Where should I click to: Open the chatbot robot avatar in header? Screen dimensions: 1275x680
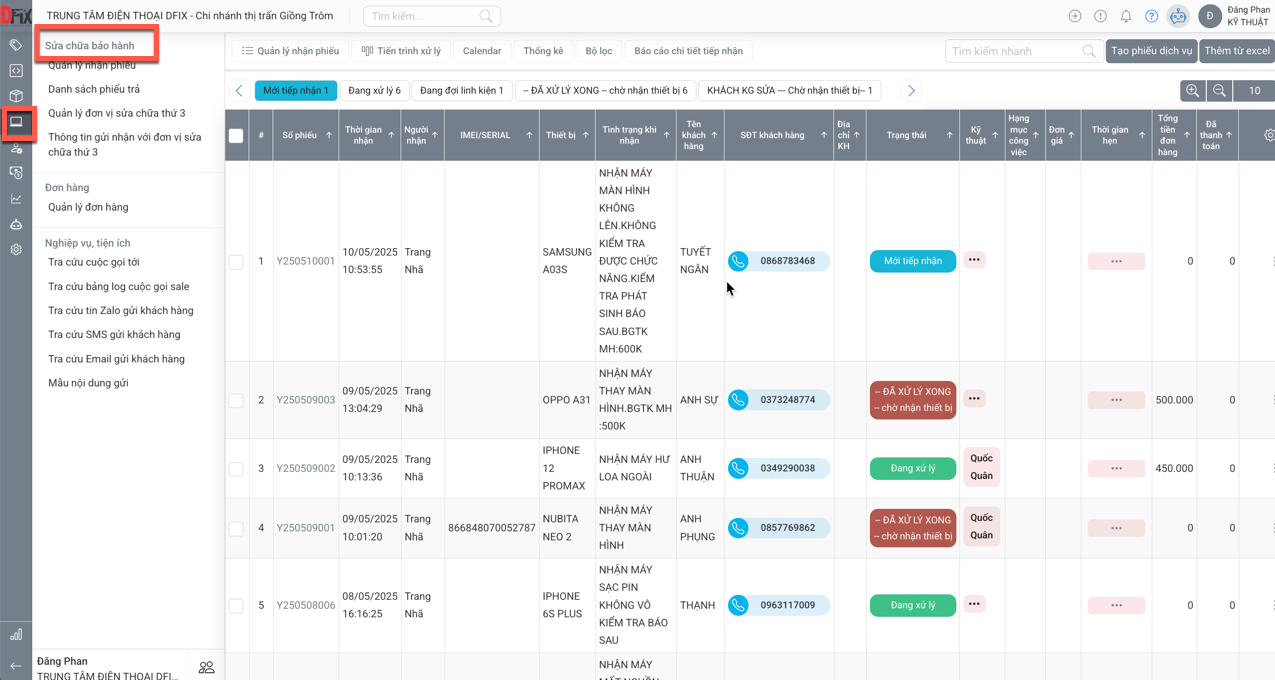click(1179, 16)
